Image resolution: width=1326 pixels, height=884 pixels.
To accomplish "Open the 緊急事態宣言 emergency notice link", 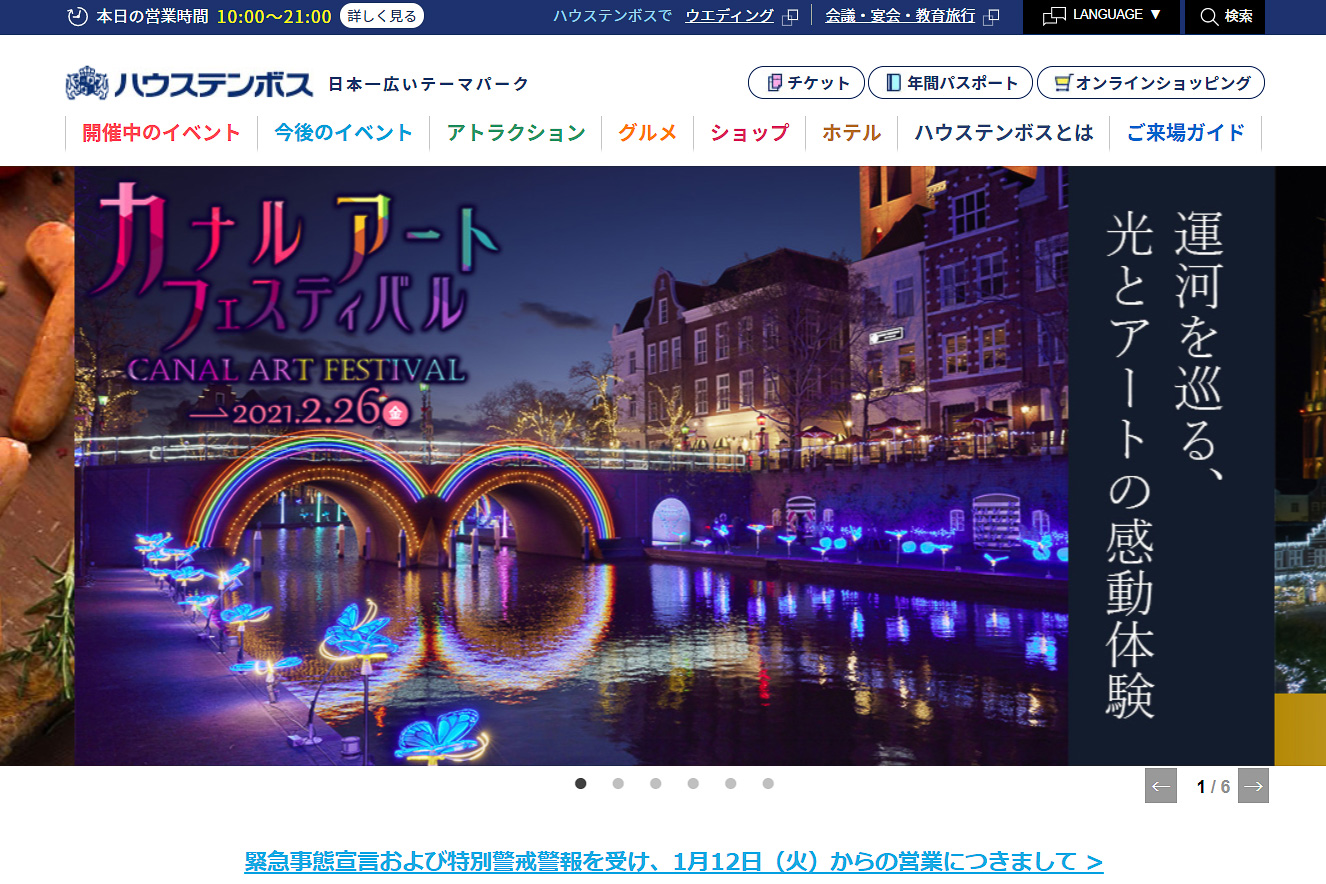I will click(x=674, y=862).
